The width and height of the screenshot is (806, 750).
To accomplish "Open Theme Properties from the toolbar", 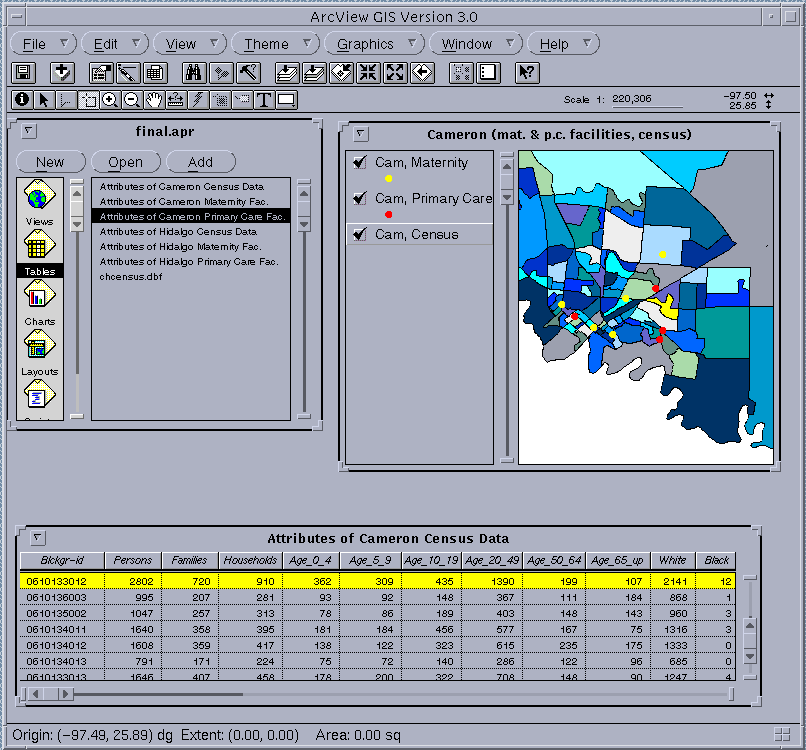I will [x=101, y=73].
